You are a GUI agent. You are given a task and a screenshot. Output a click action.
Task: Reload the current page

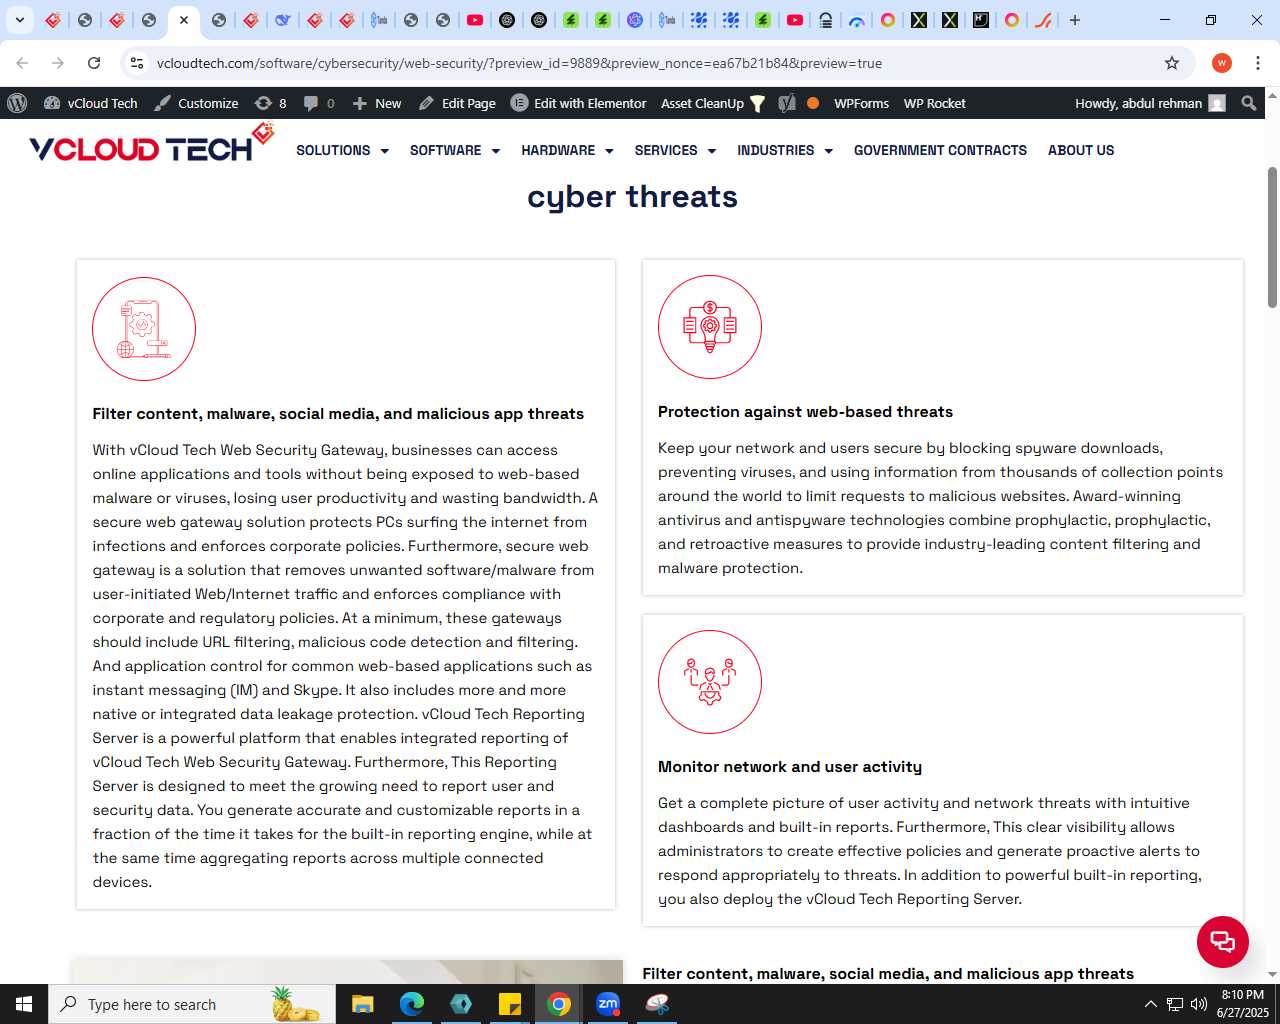[x=94, y=63]
